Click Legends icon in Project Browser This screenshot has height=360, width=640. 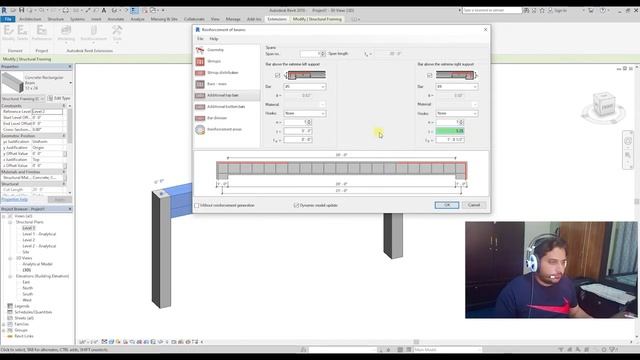[10, 306]
